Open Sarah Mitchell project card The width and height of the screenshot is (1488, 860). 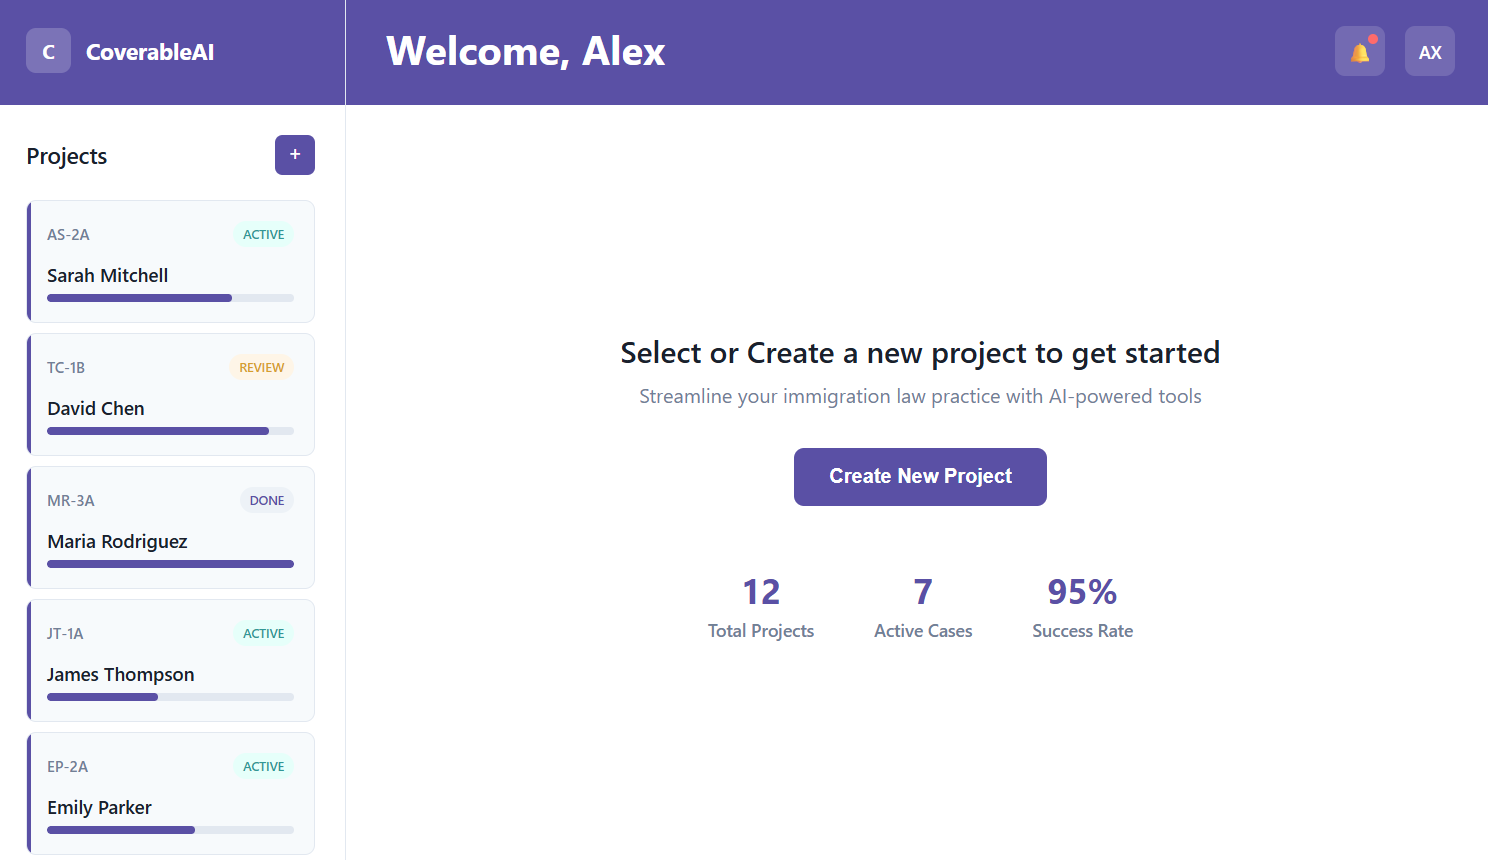(171, 262)
